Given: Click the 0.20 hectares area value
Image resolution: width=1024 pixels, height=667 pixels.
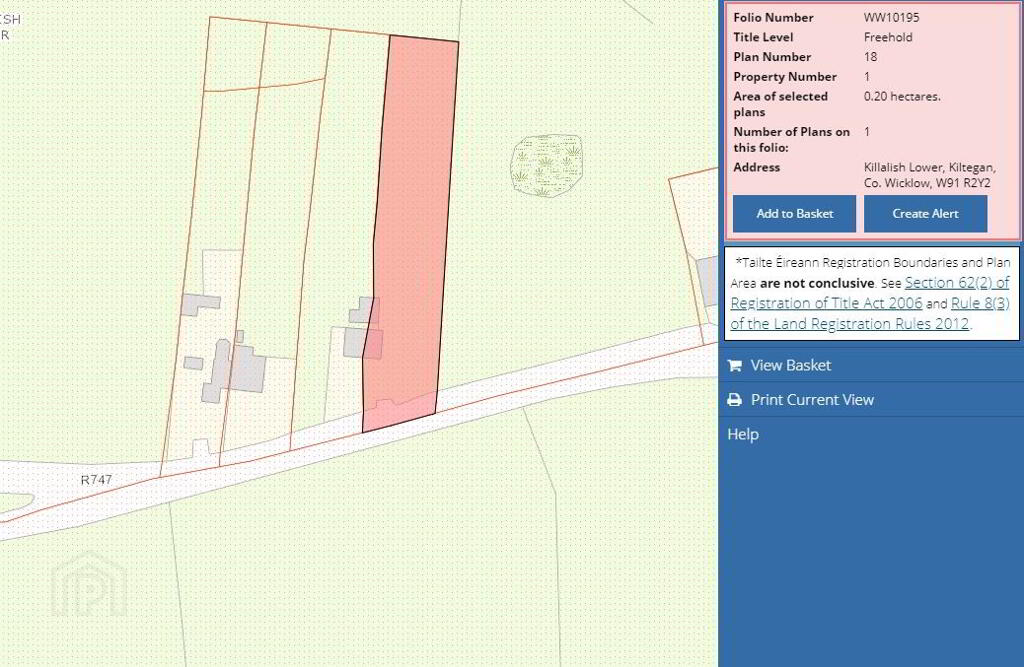Looking at the screenshot, I should (902, 97).
